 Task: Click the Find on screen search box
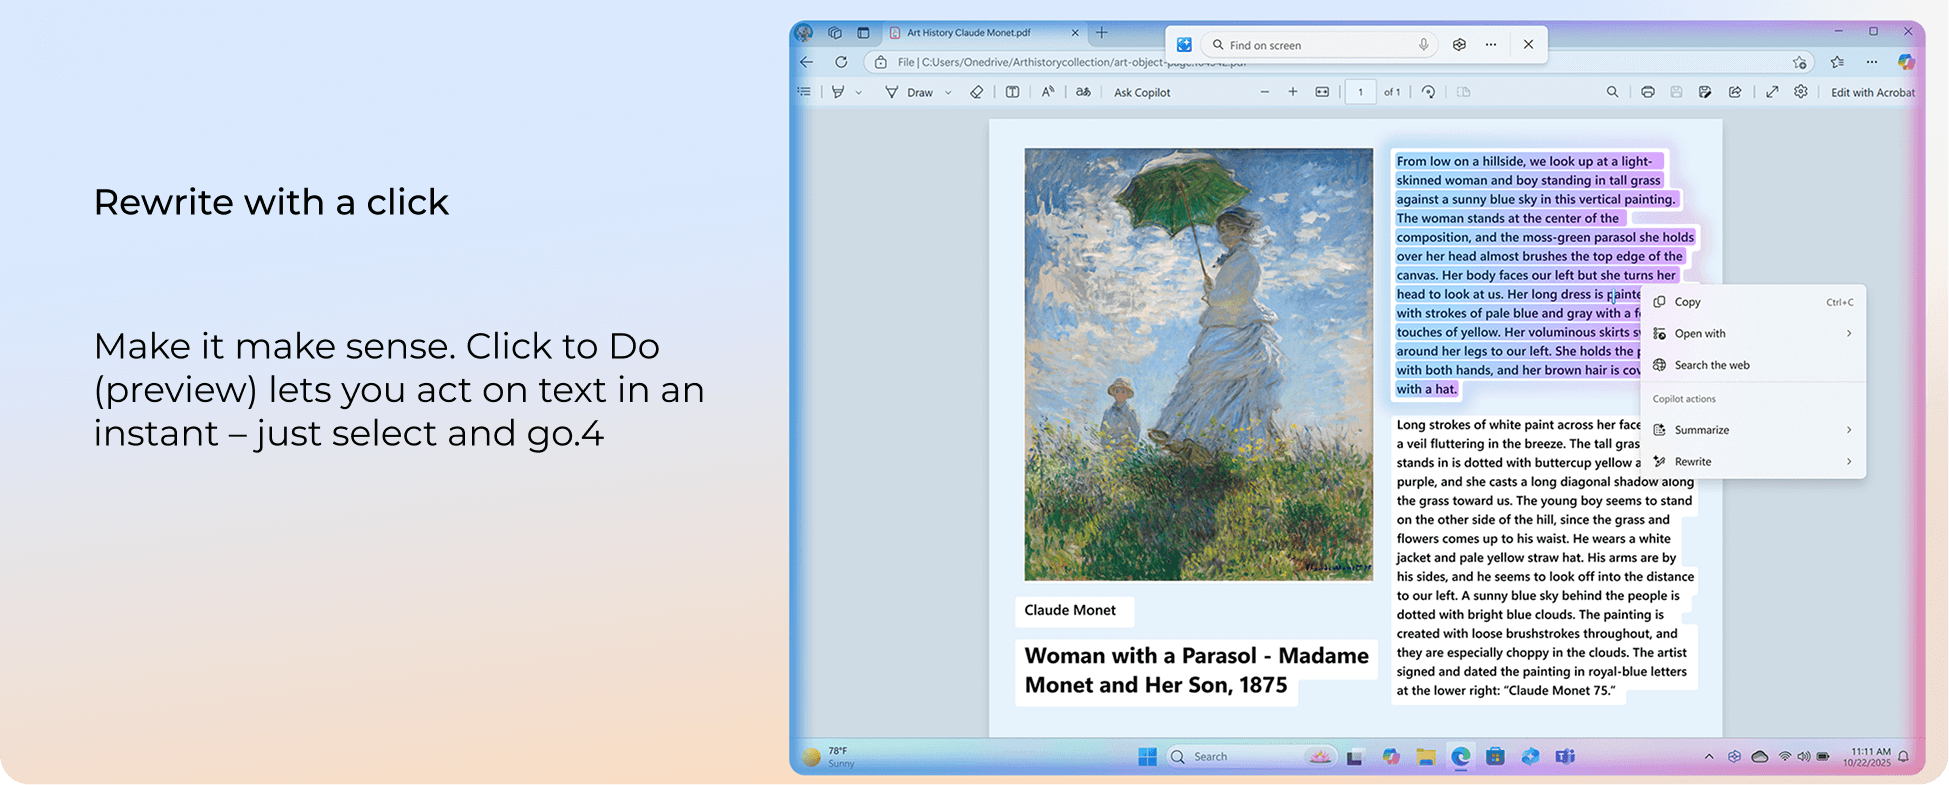[1320, 45]
